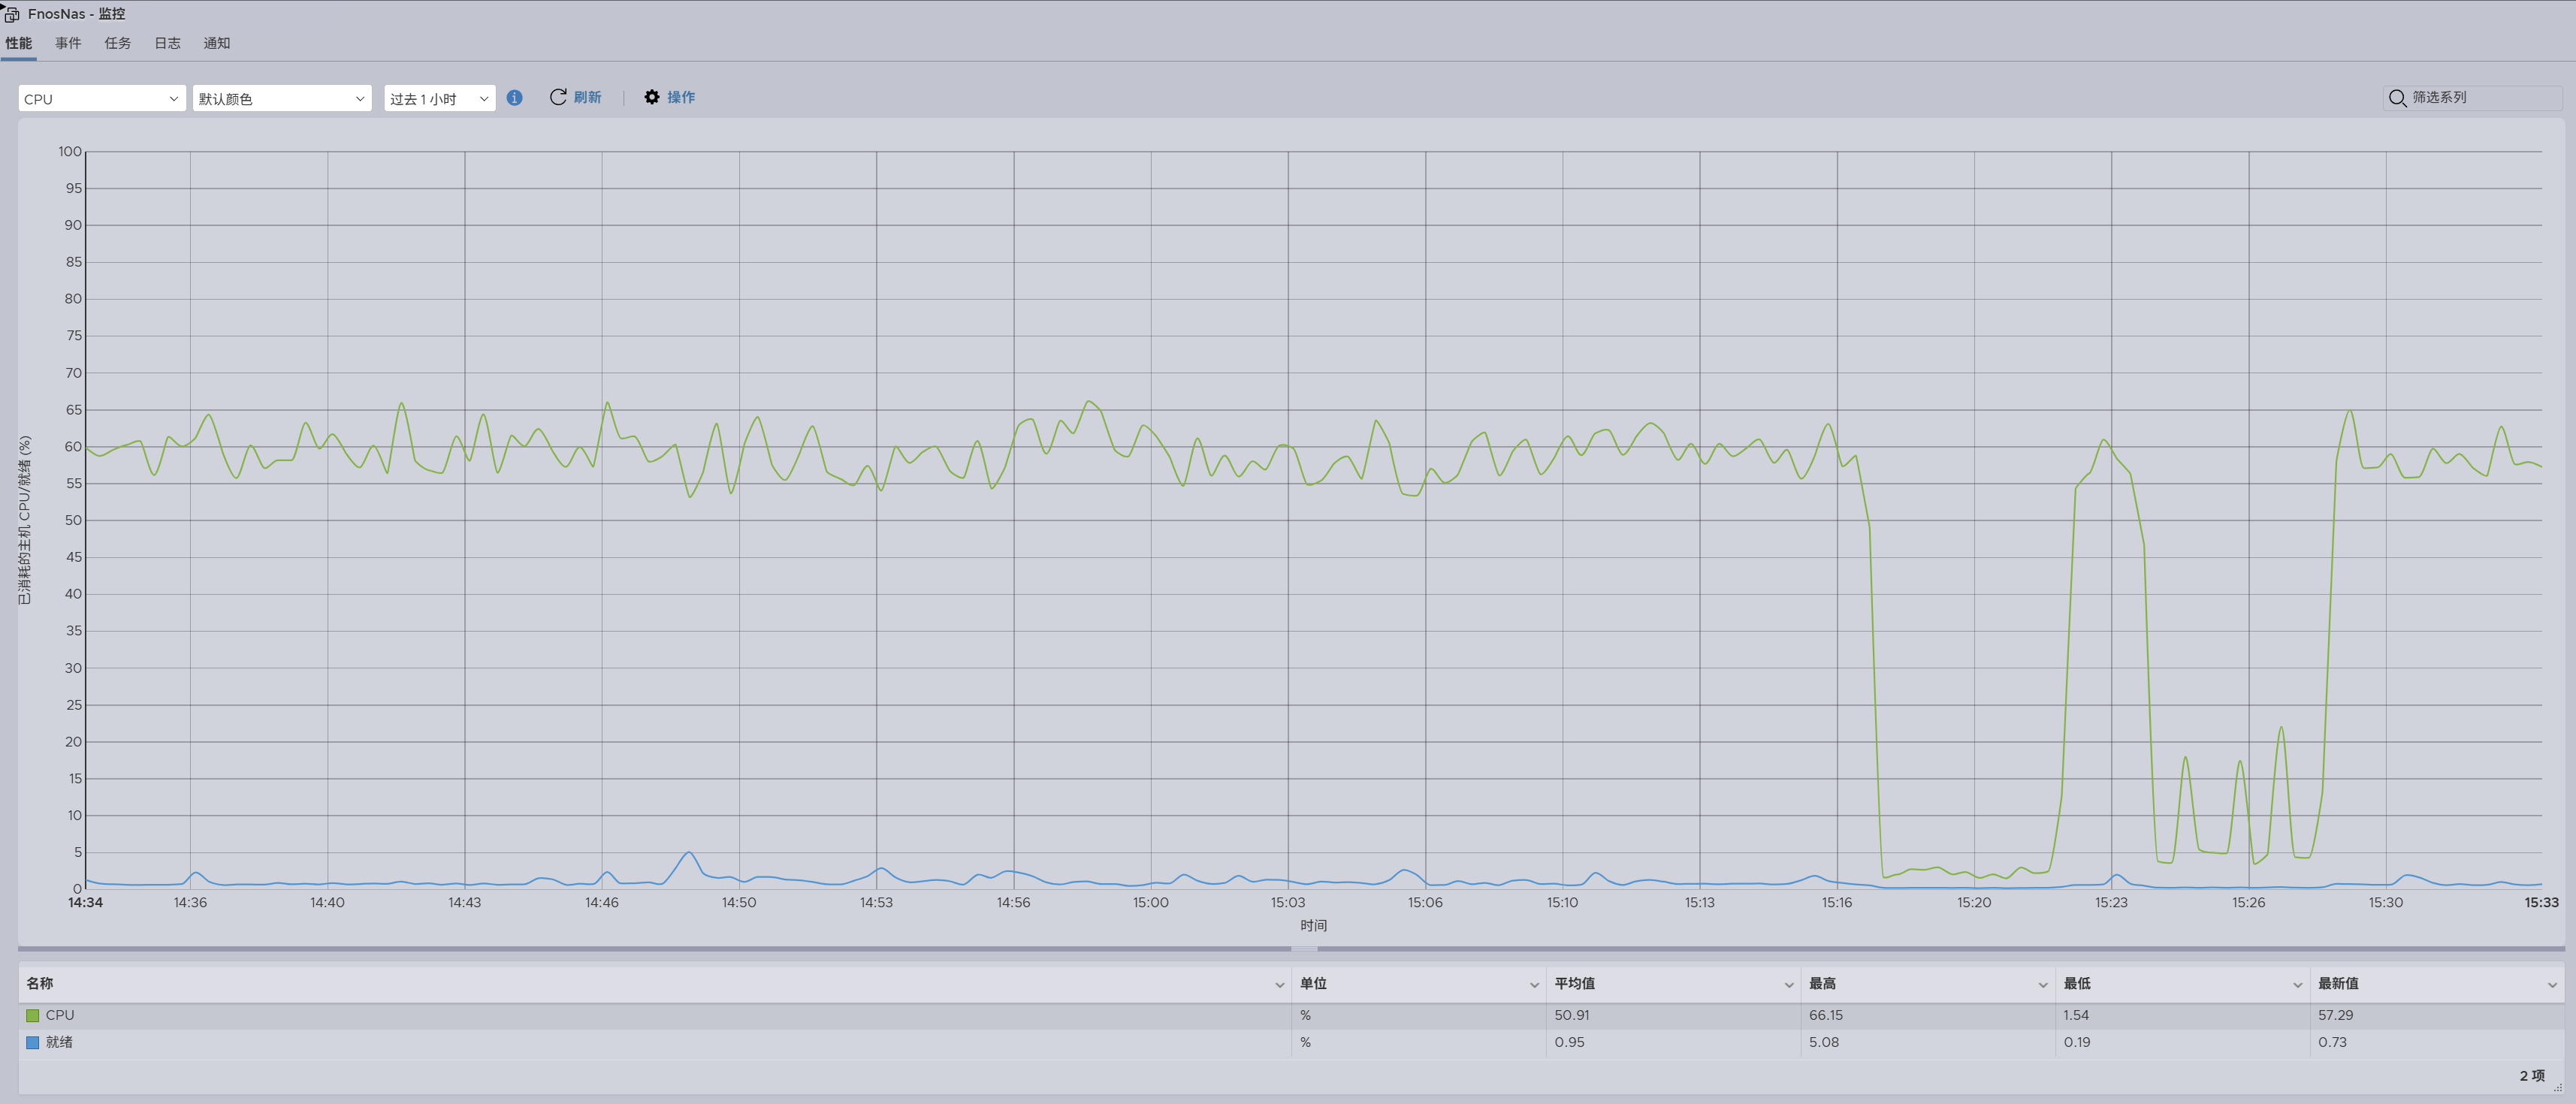Toggle visibility of the CPU series swatch
The width and height of the screenshot is (2576, 1104).
[33, 1015]
